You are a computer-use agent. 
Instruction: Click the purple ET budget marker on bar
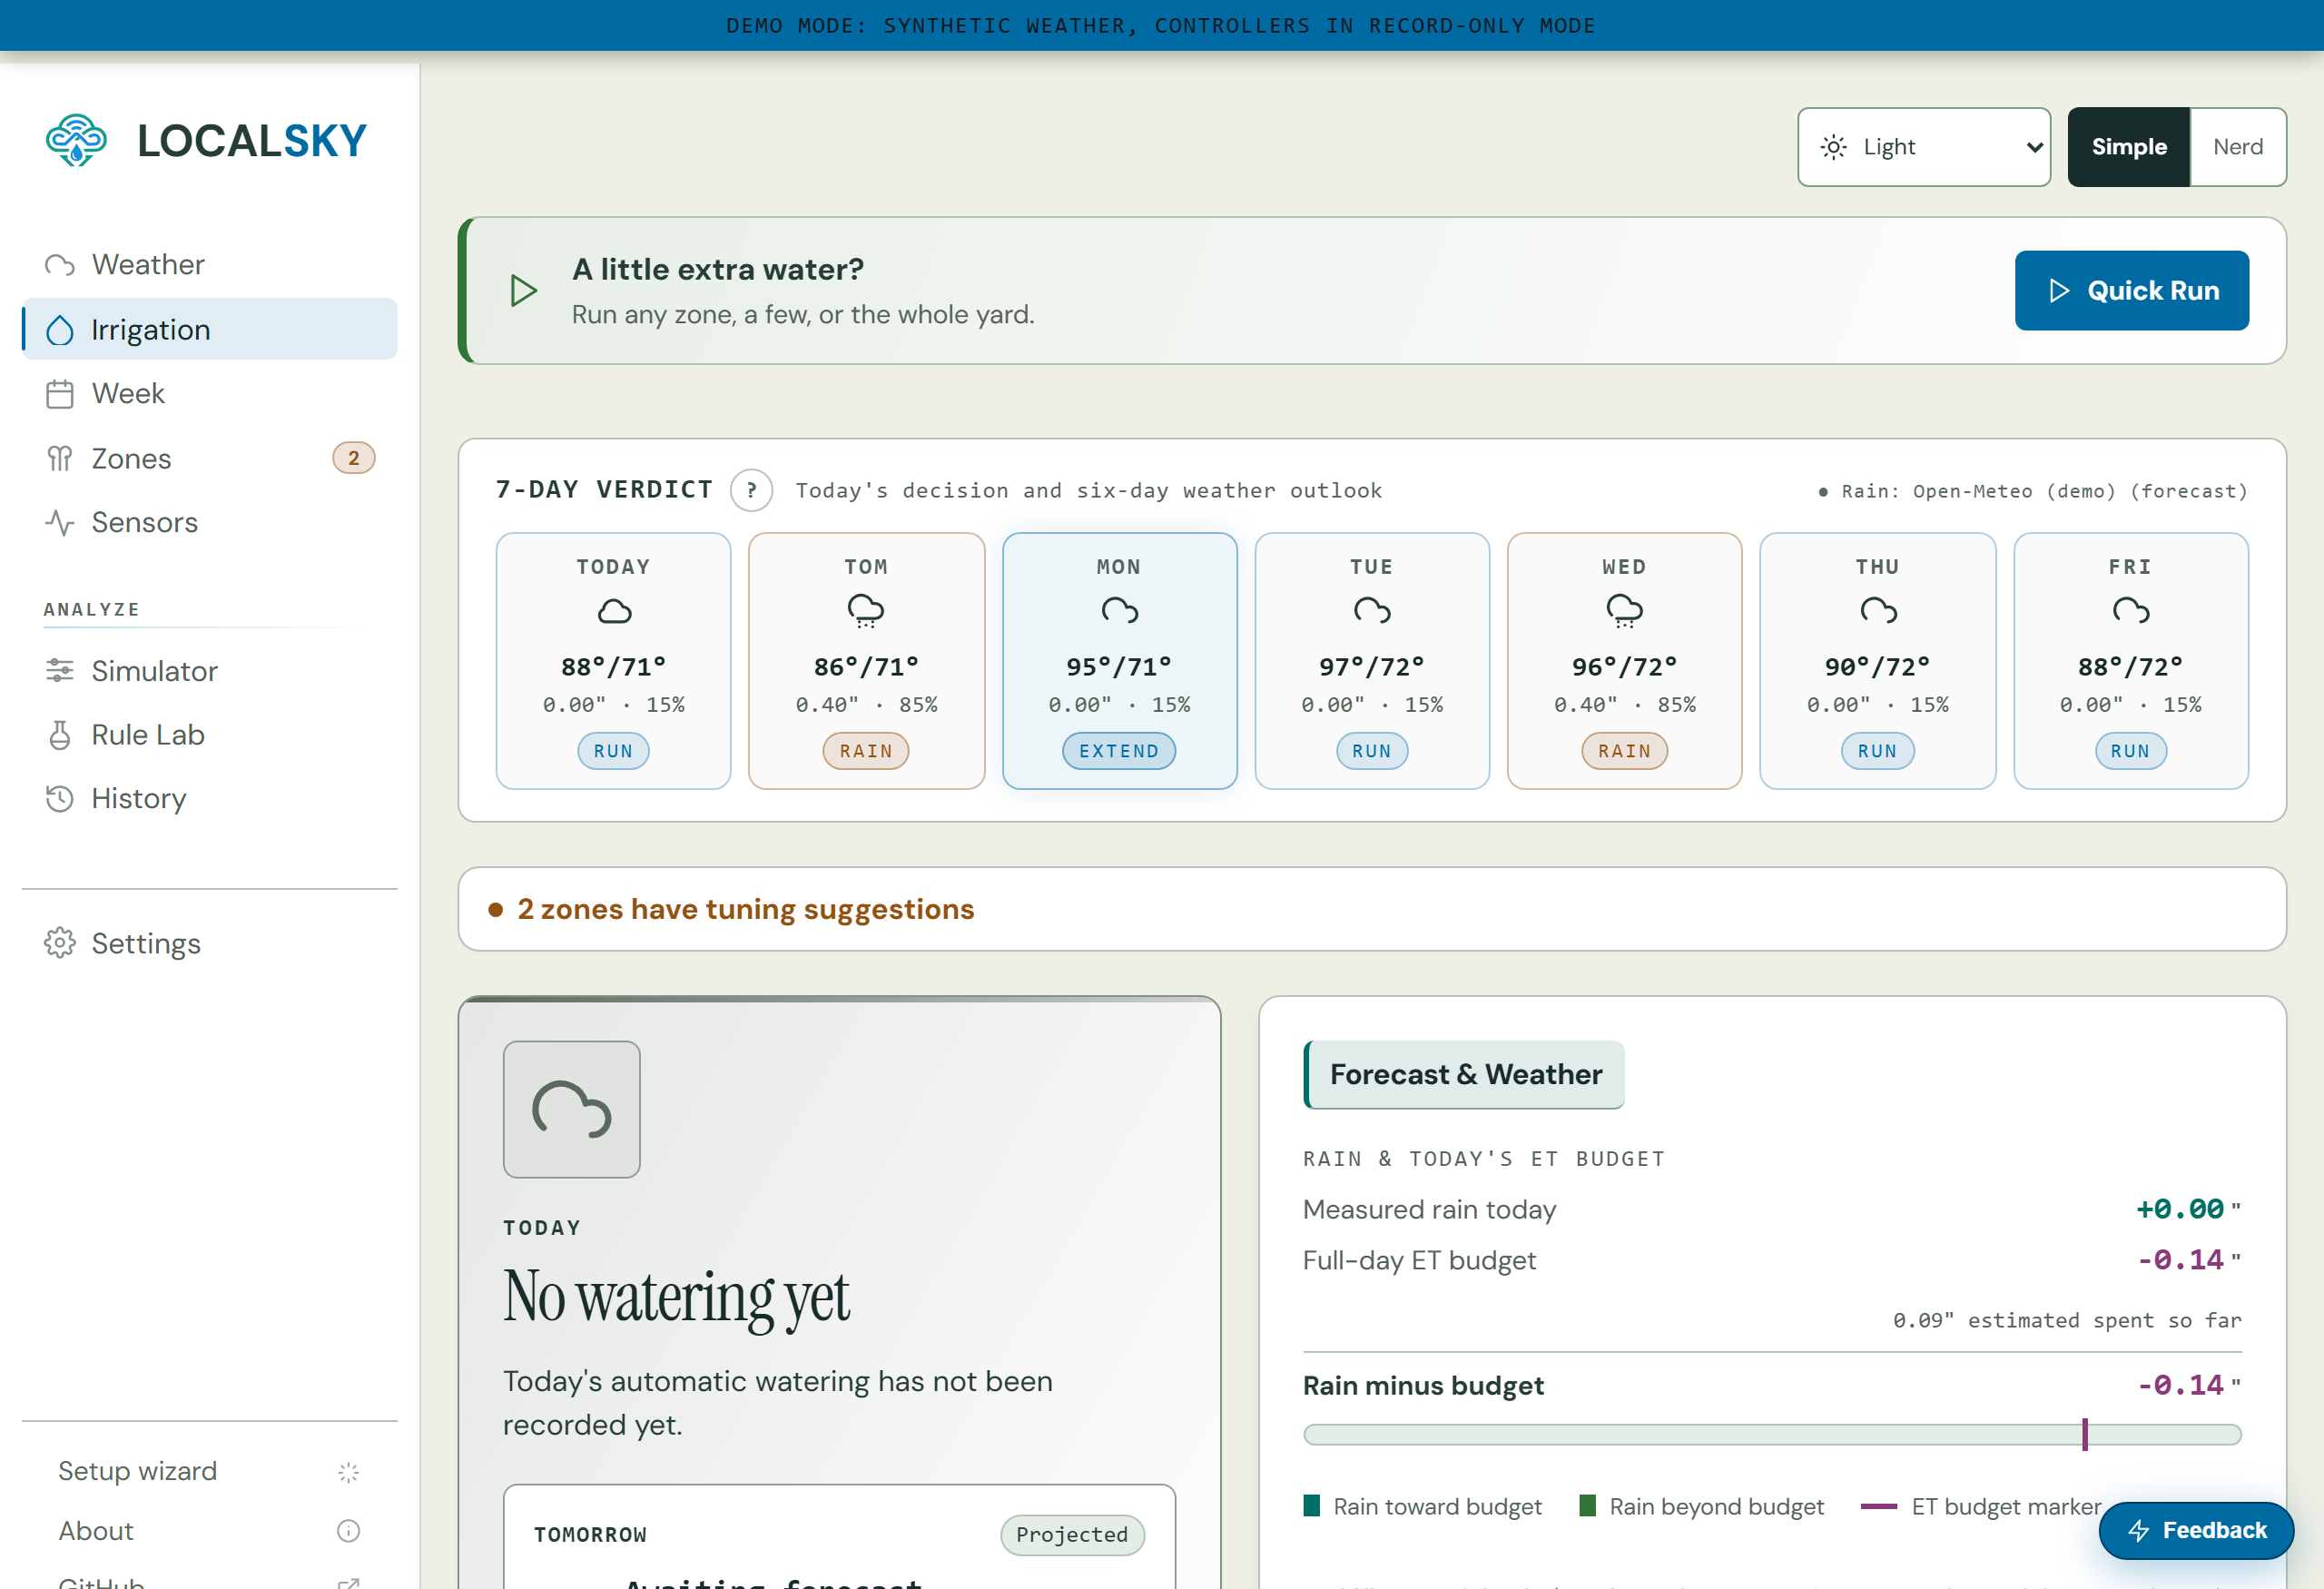click(2085, 1435)
